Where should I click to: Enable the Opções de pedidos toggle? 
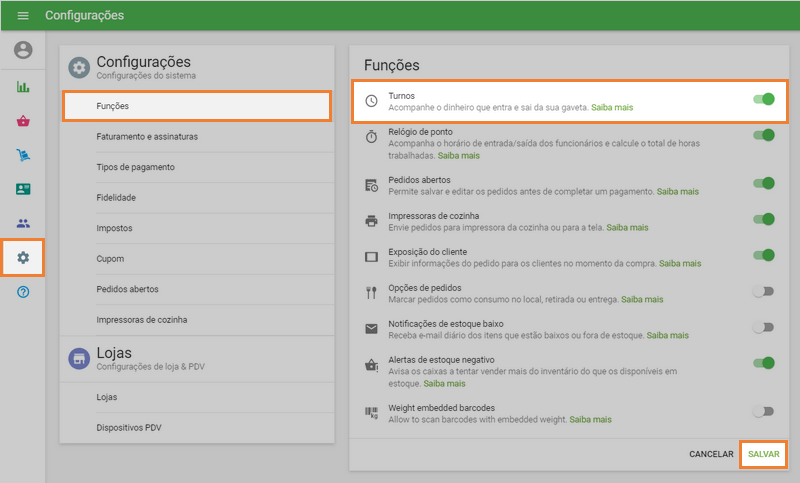763,291
